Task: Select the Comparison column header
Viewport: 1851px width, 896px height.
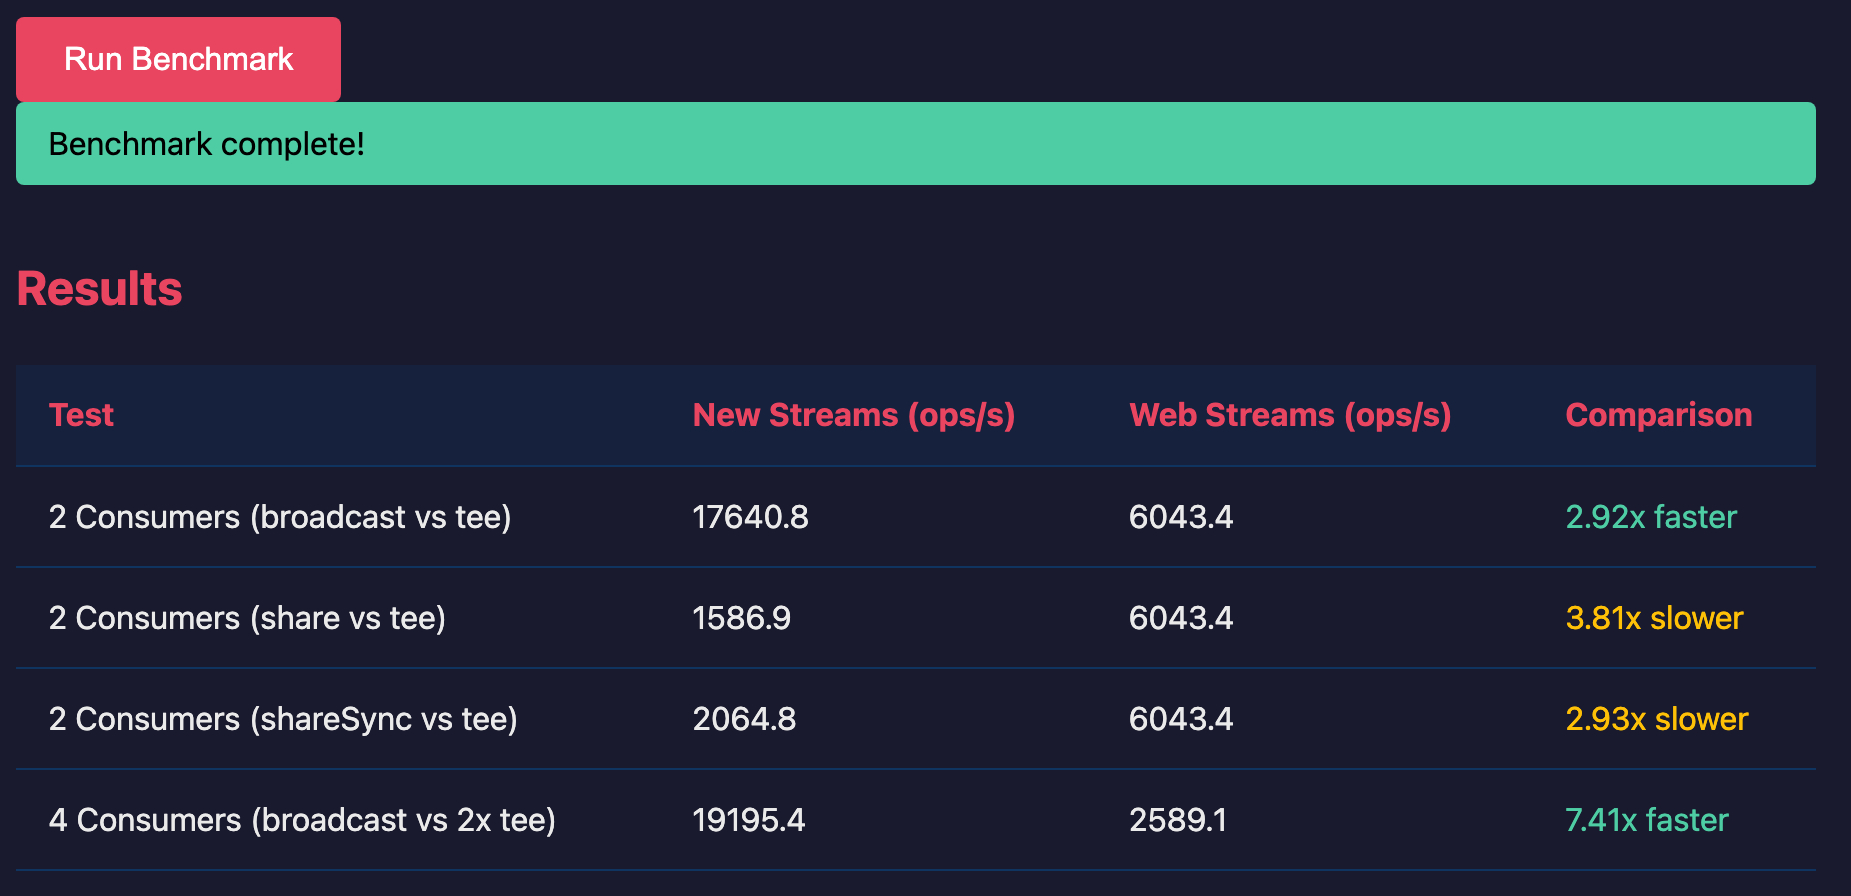Action: coord(1658,415)
